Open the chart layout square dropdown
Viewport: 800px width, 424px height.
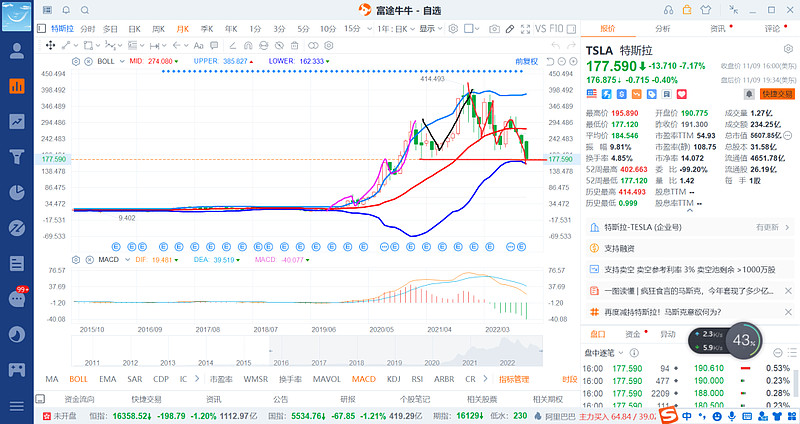click(472, 29)
